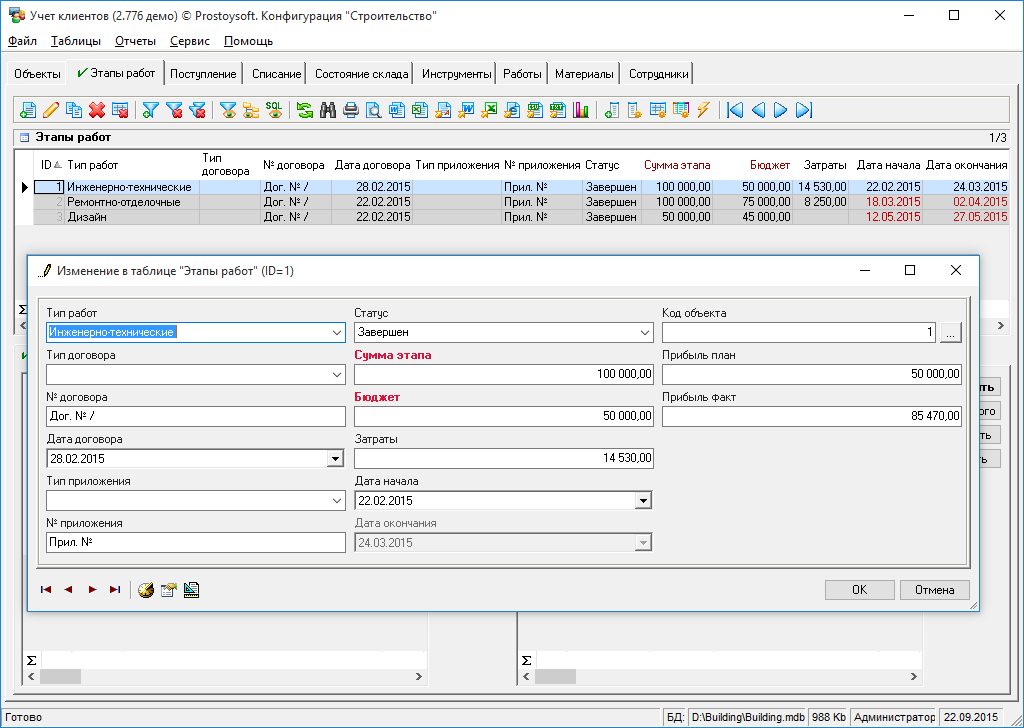
Task: Switch to the Состояние склада tab
Action: pyautogui.click(x=361, y=74)
